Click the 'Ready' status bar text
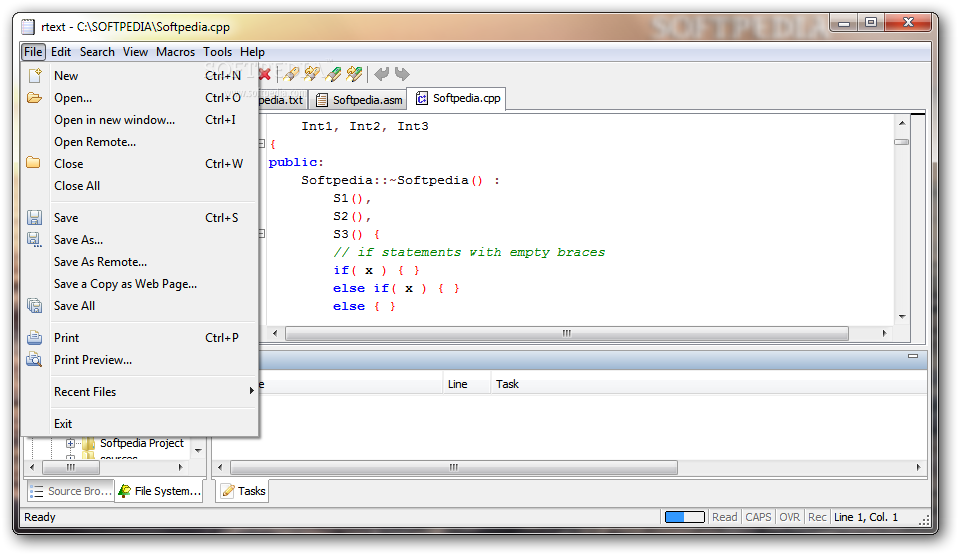Screen dimensions: 959x555 coord(40,517)
